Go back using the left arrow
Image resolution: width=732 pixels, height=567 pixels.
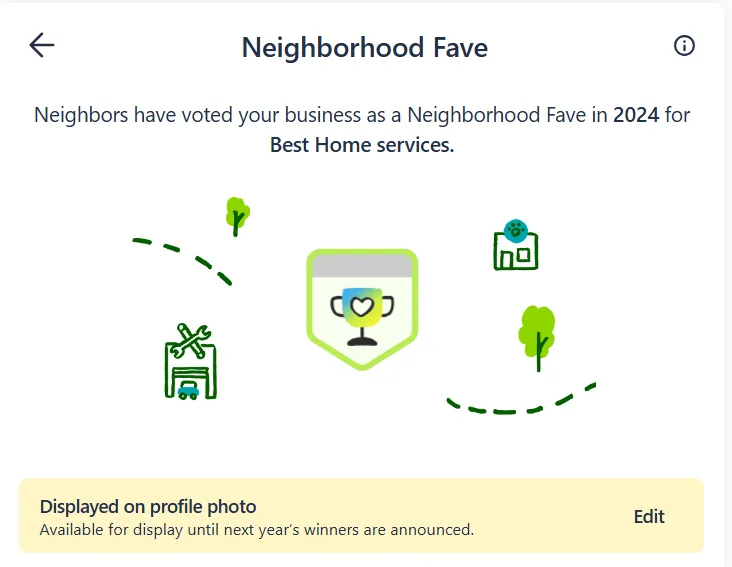pos(42,45)
